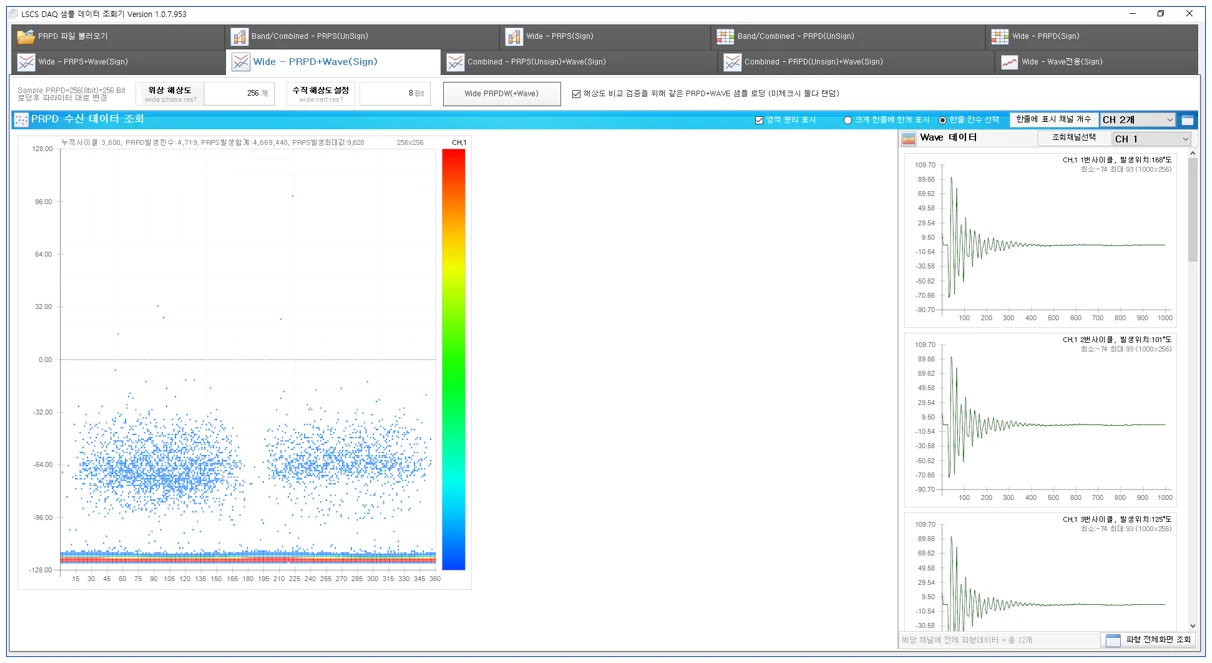Click the CH,1 2번사이클 waveform chart
Image resolution: width=1212 pixels, height=663 pixels.
[1040, 420]
